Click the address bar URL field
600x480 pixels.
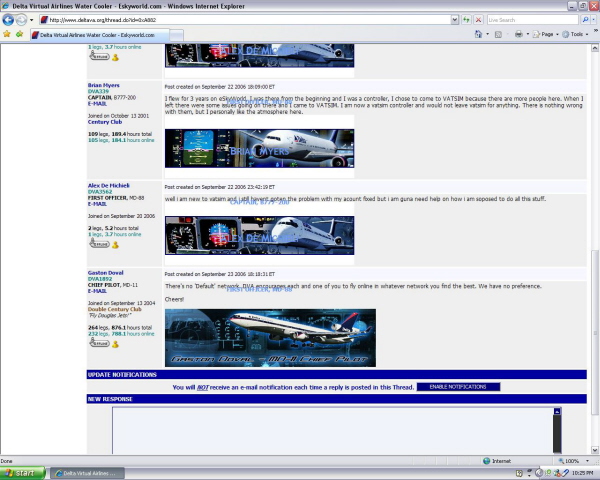coord(245,20)
